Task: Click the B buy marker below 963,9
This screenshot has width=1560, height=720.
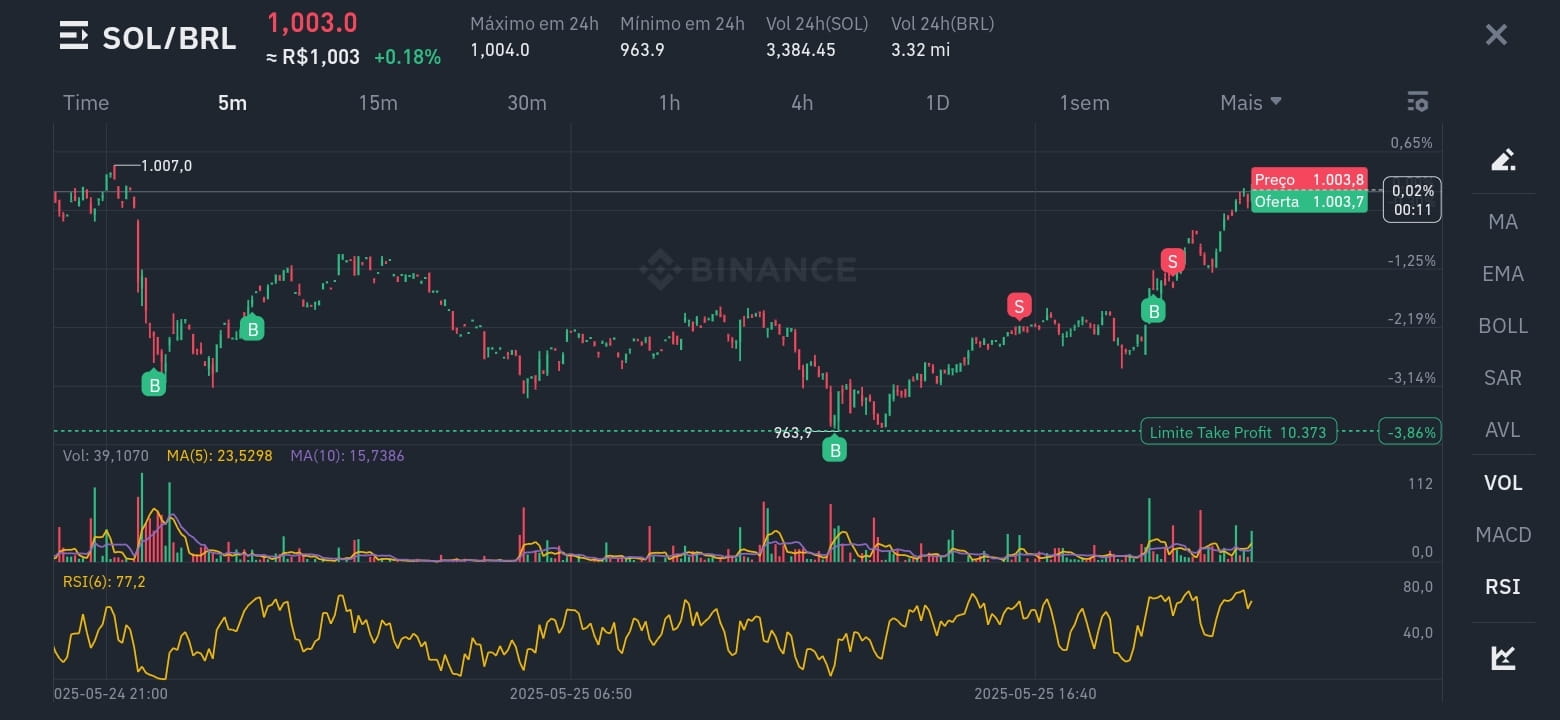Action: click(834, 450)
